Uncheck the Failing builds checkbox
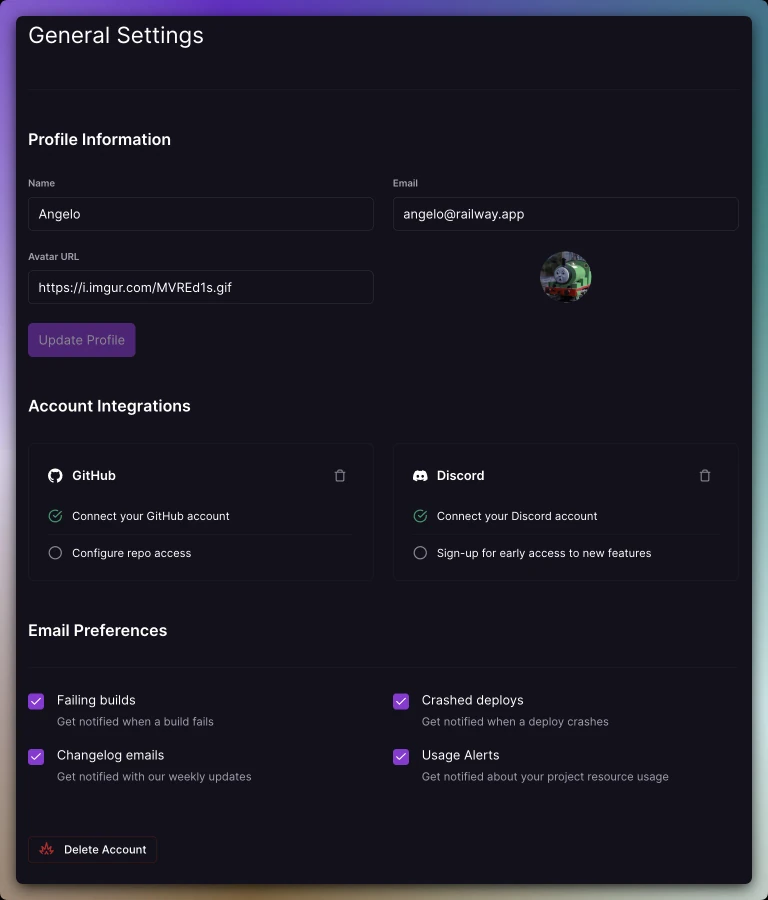This screenshot has width=768, height=900. 36,701
